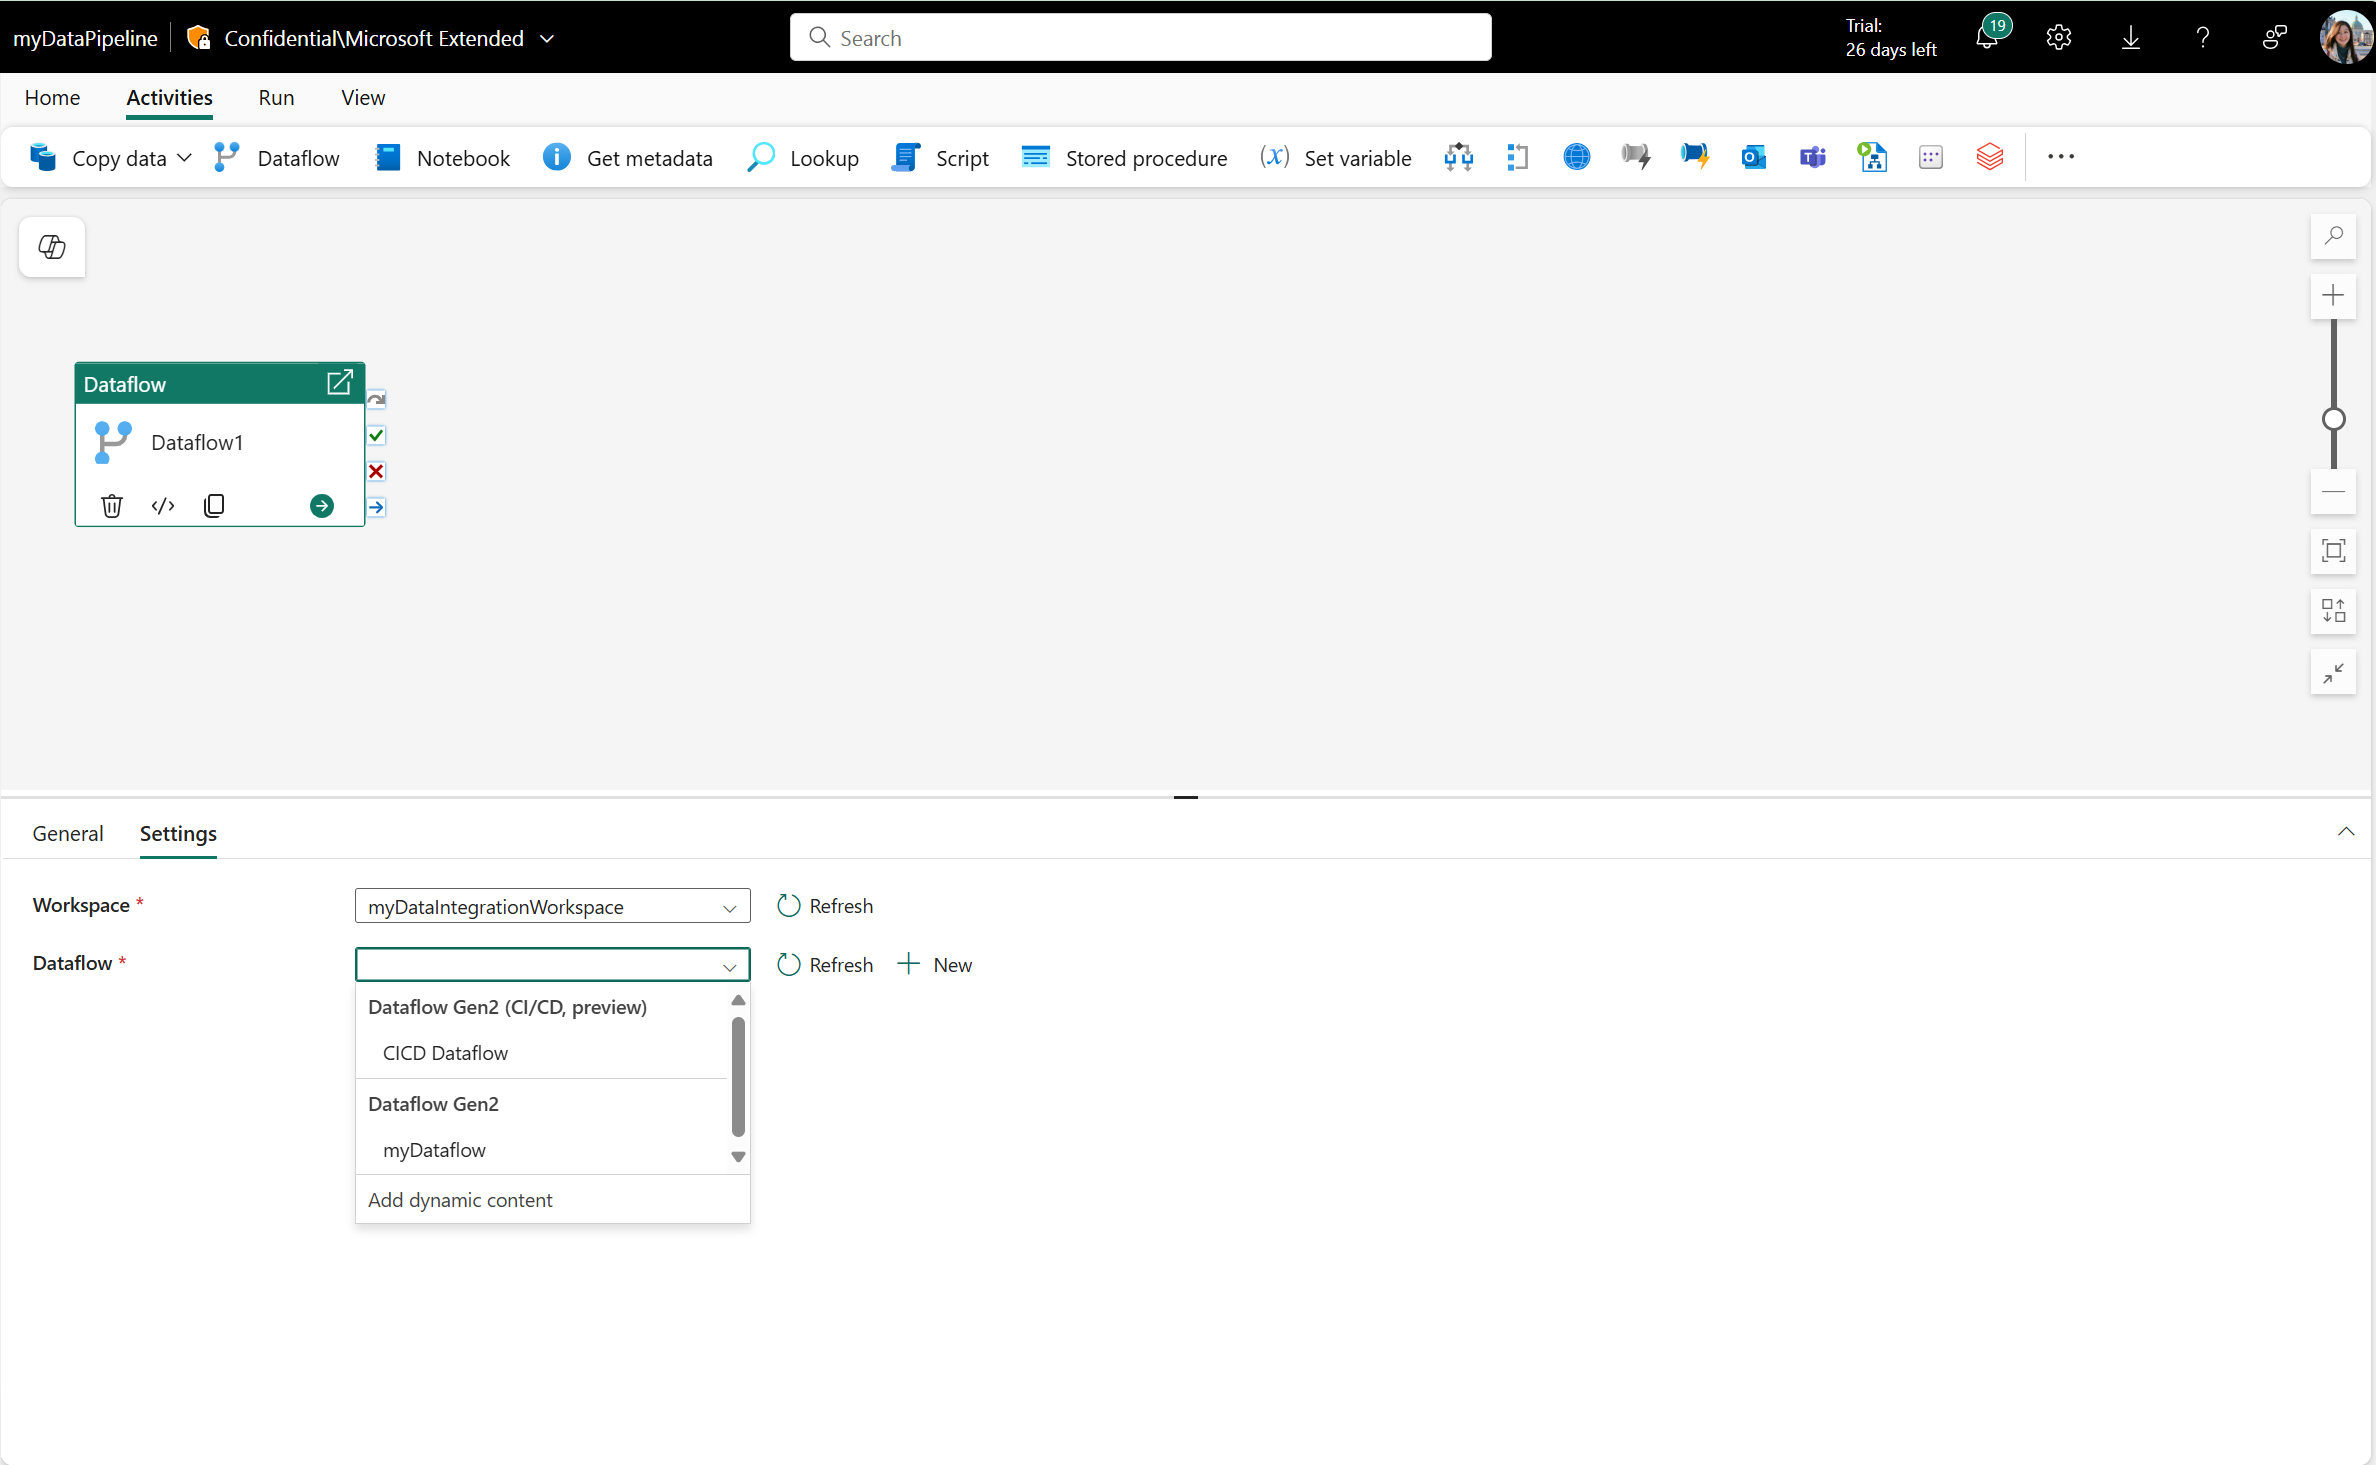
Task: Expand the Workspace dropdown showing myDataIntegrationWorkspace
Action: [729, 907]
